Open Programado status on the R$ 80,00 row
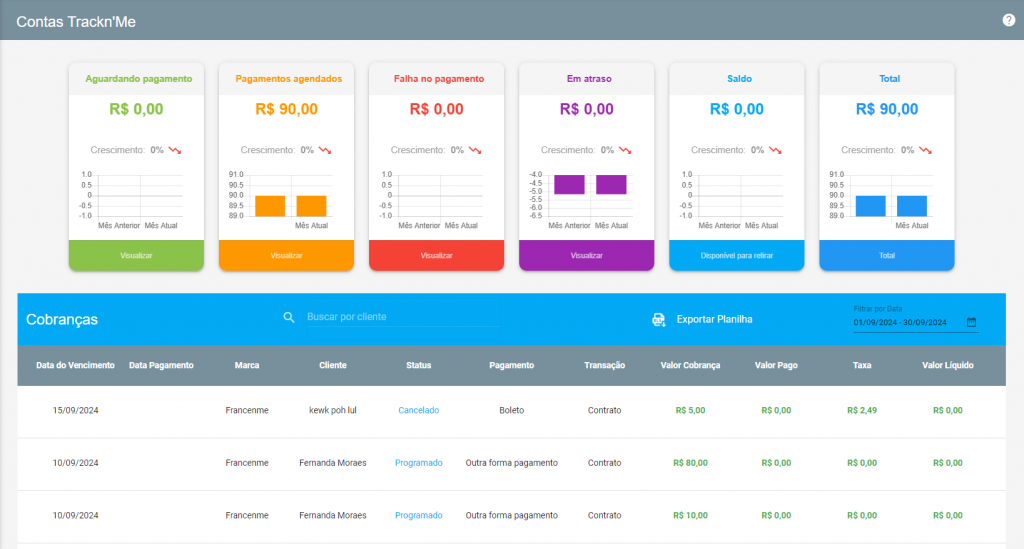 point(419,463)
